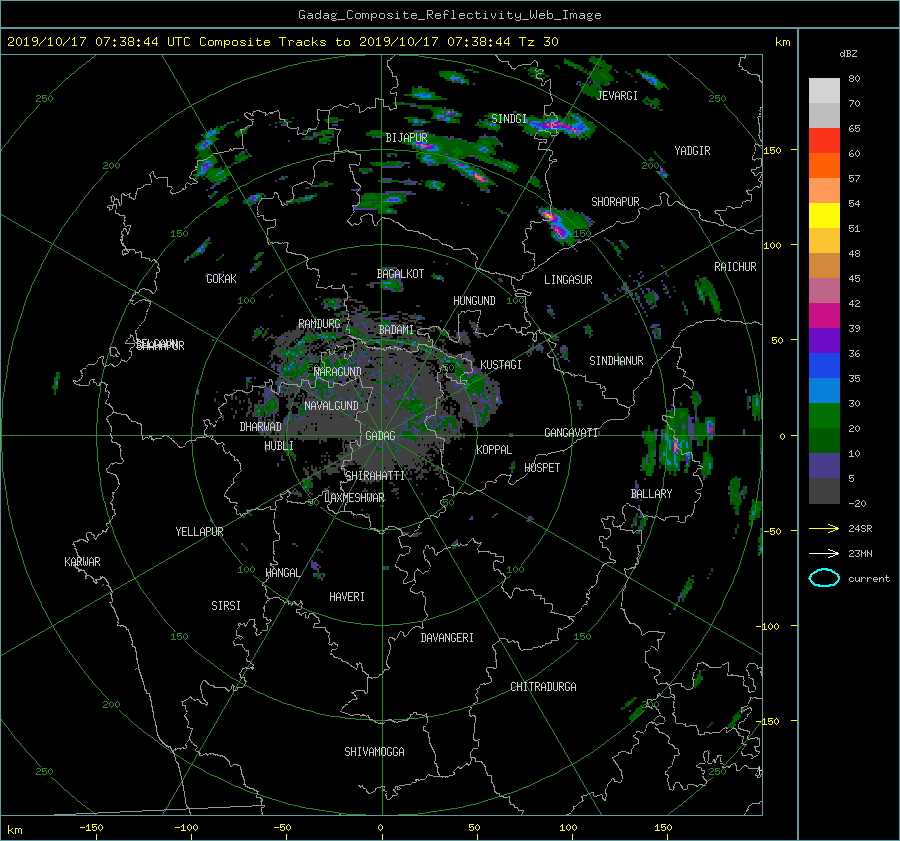
Task: Click the Gadag_Composite_Reflectivity_Web_Image title
Action: tap(449, 15)
